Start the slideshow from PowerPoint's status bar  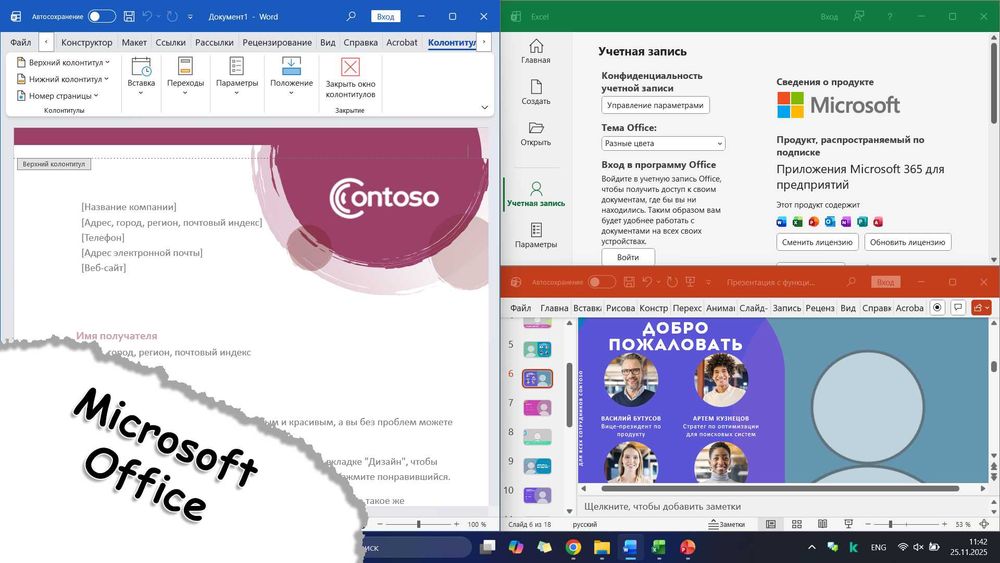(848, 524)
